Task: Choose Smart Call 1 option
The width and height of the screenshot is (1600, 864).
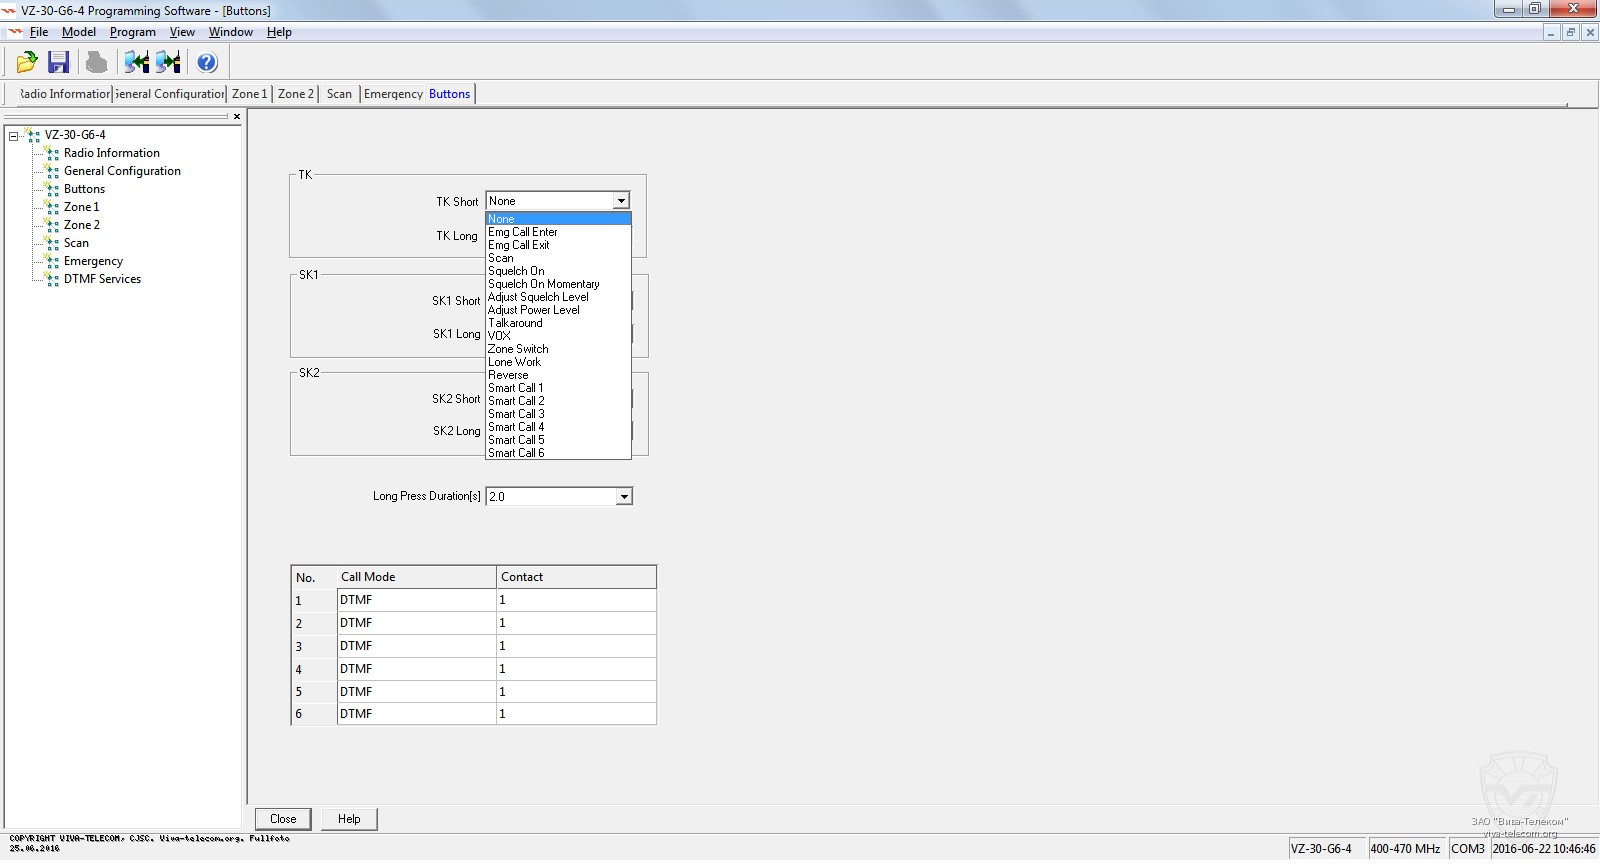Action: pos(558,388)
